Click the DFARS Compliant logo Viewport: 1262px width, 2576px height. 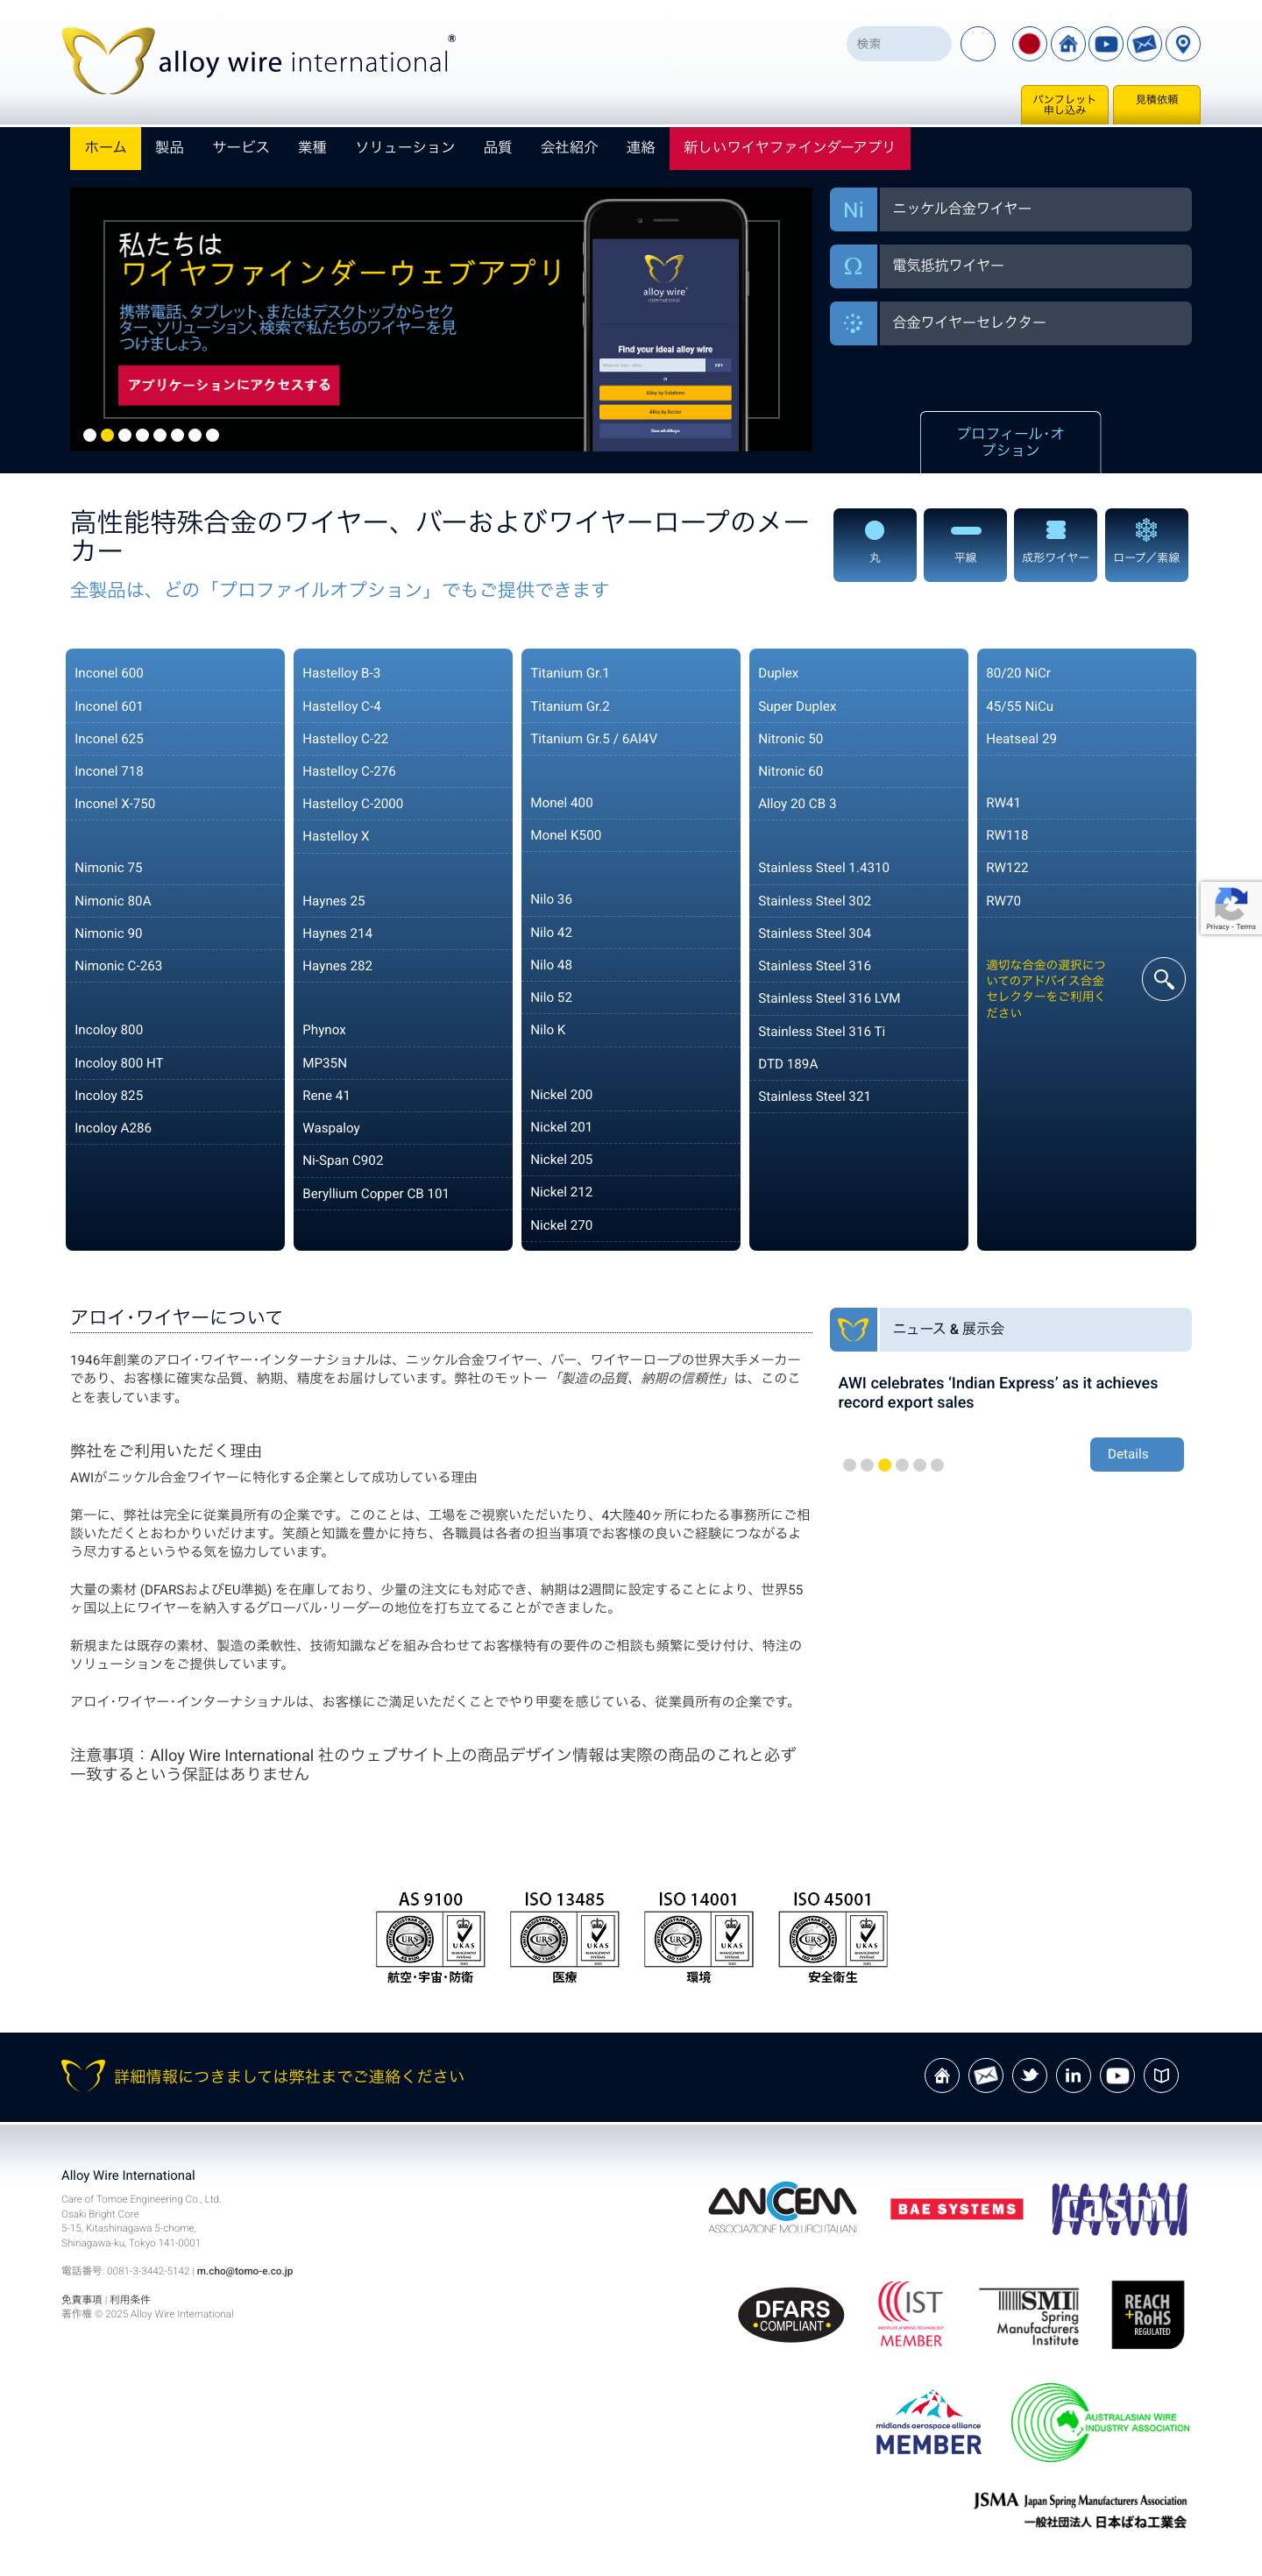pyautogui.click(x=791, y=2315)
